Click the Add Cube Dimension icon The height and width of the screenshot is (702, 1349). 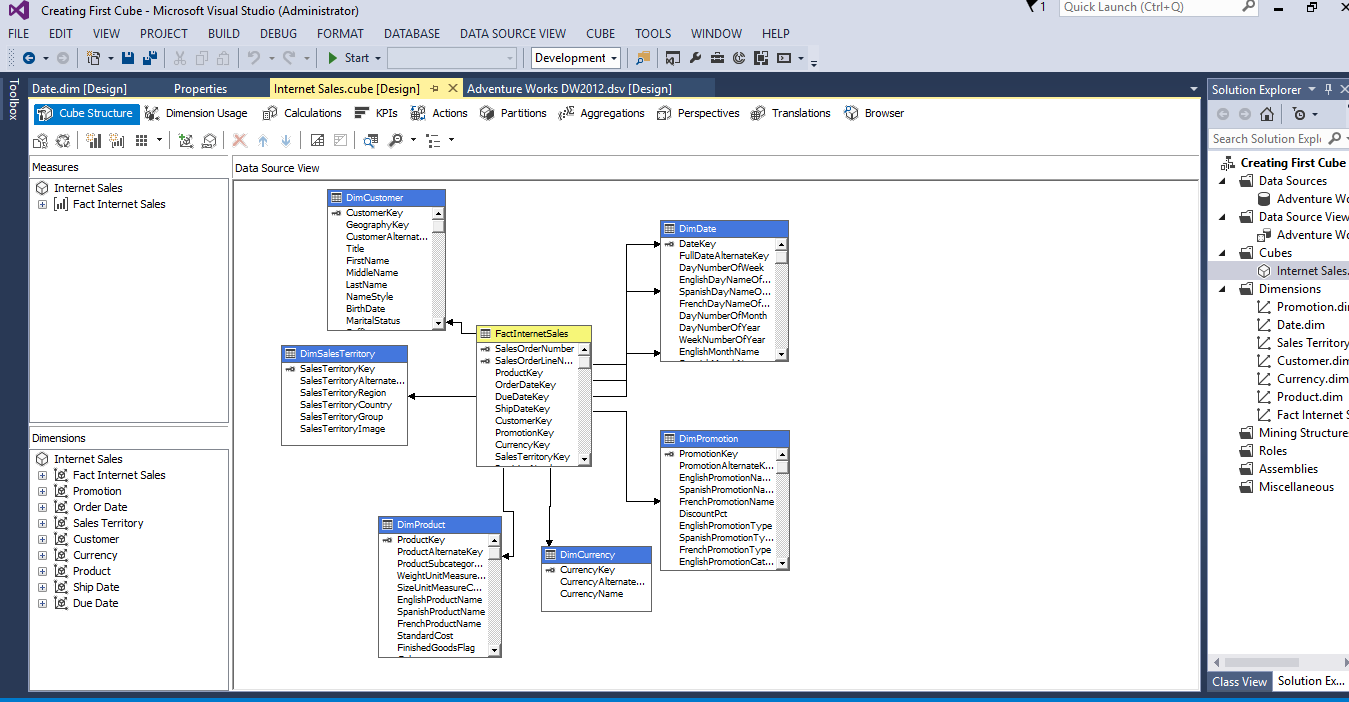(x=186, y=140)
